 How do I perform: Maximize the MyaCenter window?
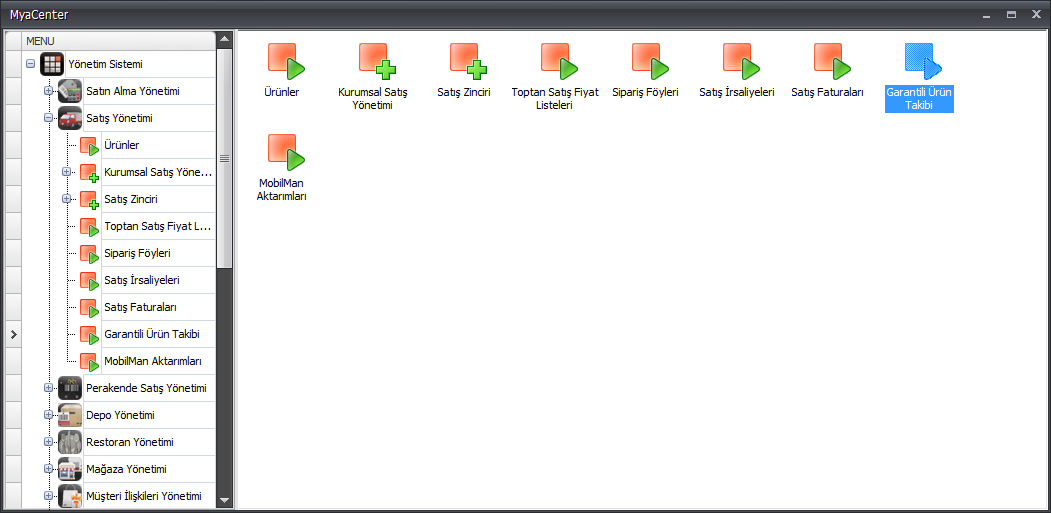pos(1011,14)
